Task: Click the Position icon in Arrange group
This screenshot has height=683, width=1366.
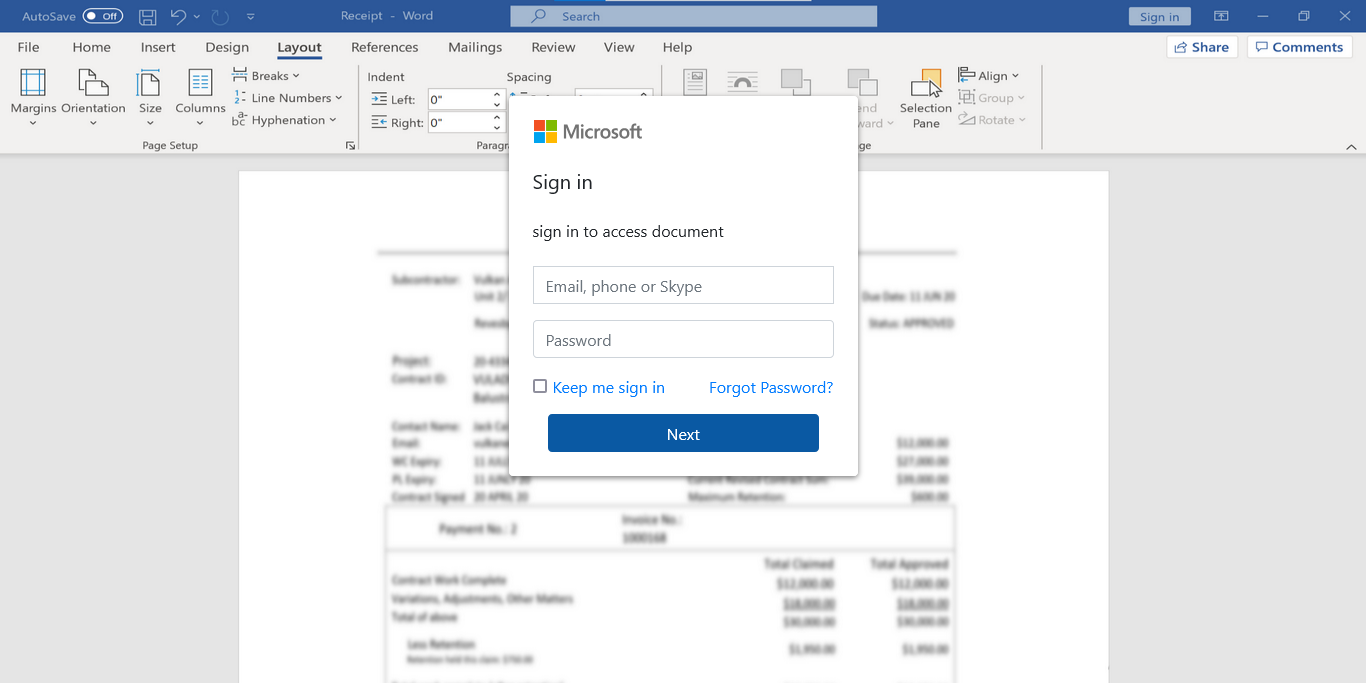Action: pos(695,81)
